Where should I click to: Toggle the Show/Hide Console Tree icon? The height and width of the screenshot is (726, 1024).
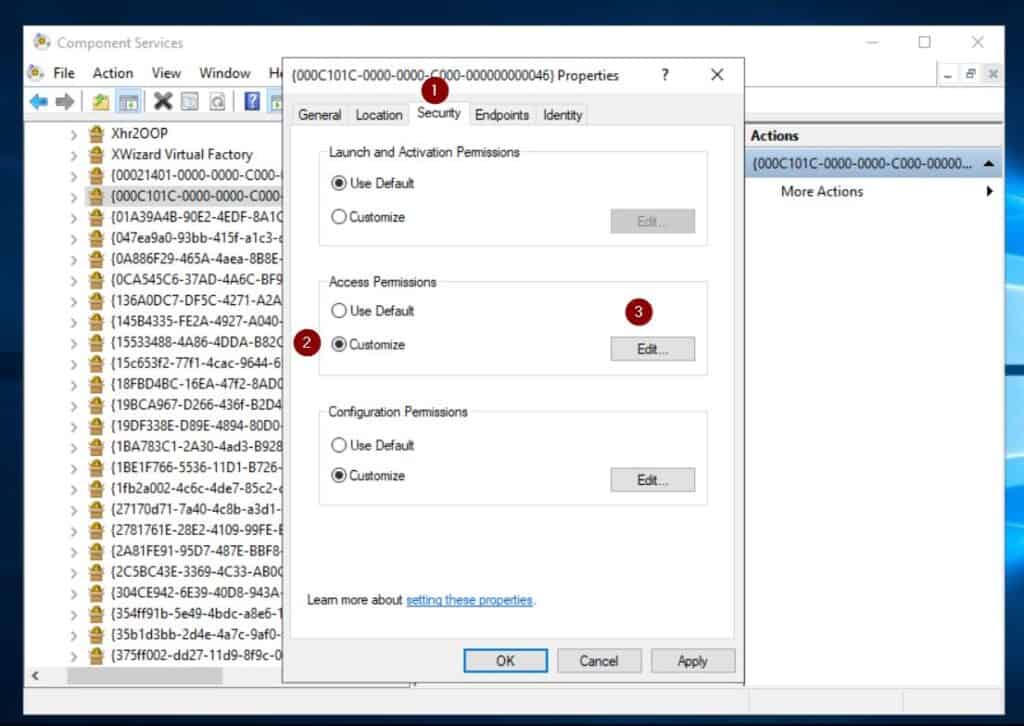[x=128, y=102]
